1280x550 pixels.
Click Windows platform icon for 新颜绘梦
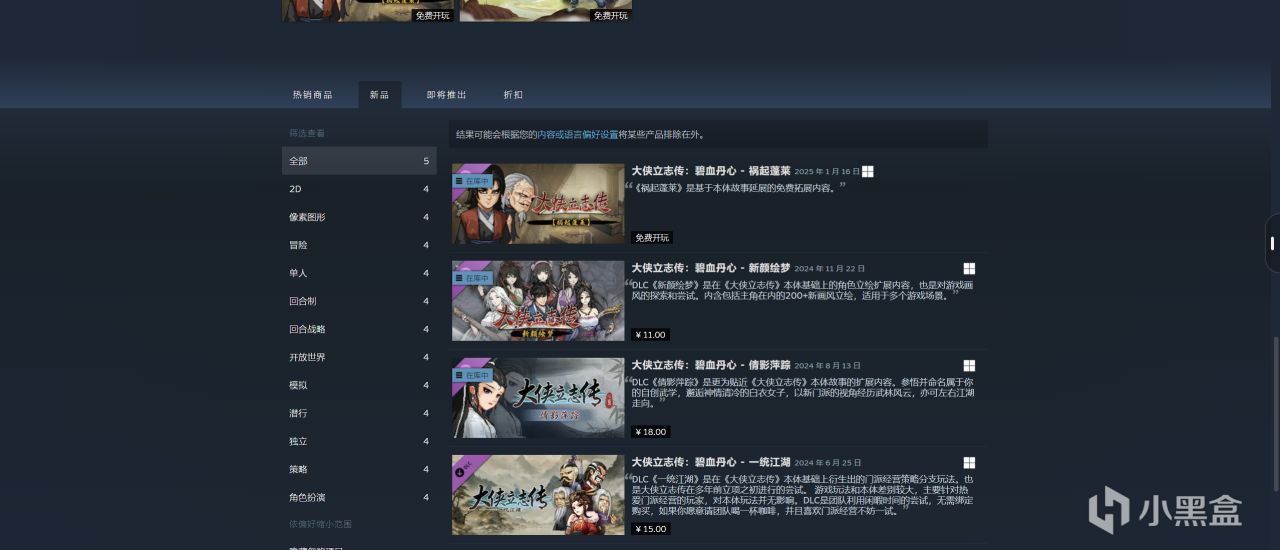point(969,268)
